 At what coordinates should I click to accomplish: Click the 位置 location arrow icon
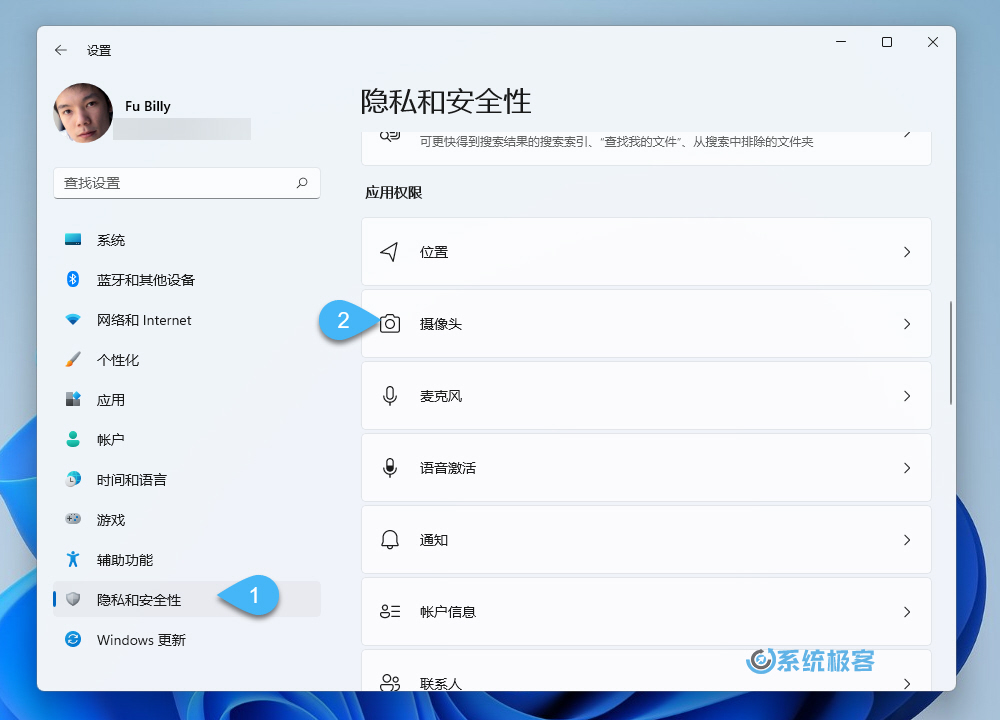(390, 252)
